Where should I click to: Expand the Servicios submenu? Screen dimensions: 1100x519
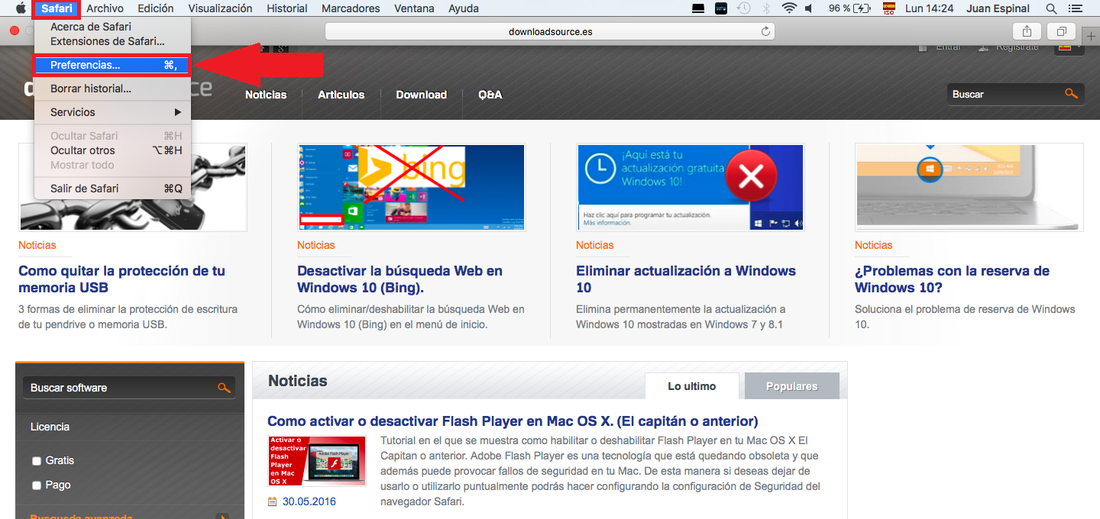(x=112, y=112)
